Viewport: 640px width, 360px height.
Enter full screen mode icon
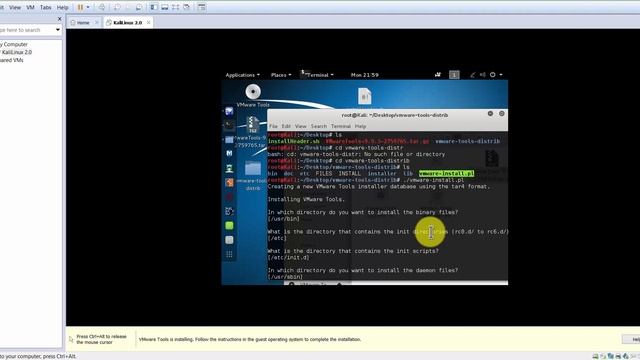point(176,7)
